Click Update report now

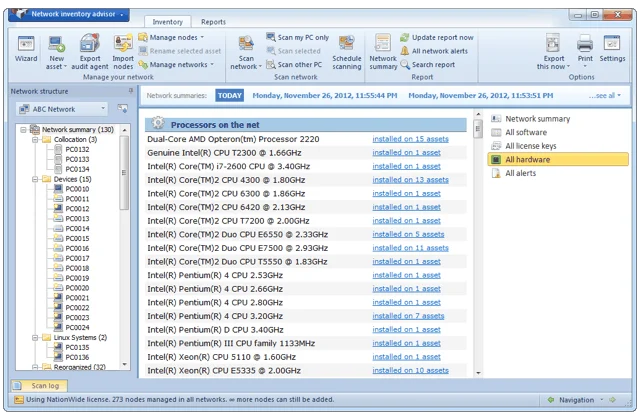coord(437,37)
